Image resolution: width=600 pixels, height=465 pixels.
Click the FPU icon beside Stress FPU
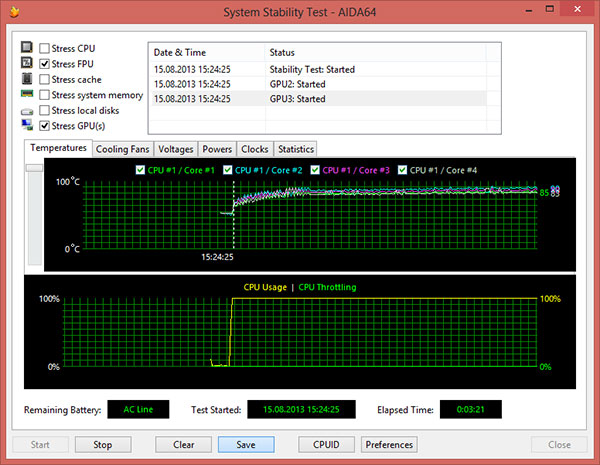pos(27,62)
